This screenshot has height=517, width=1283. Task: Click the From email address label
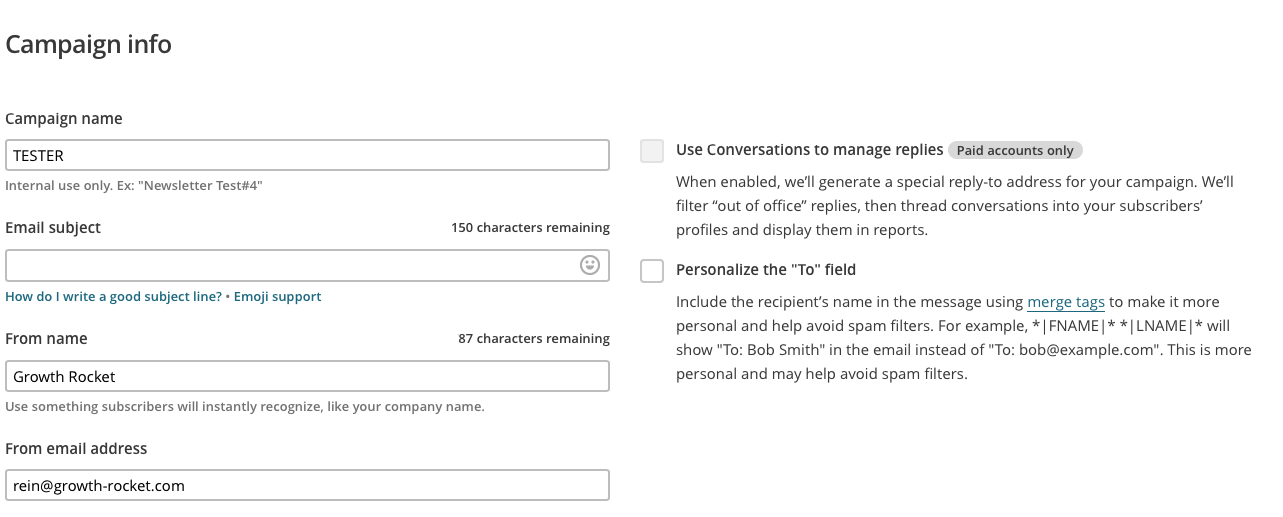(x=76, y=449)
